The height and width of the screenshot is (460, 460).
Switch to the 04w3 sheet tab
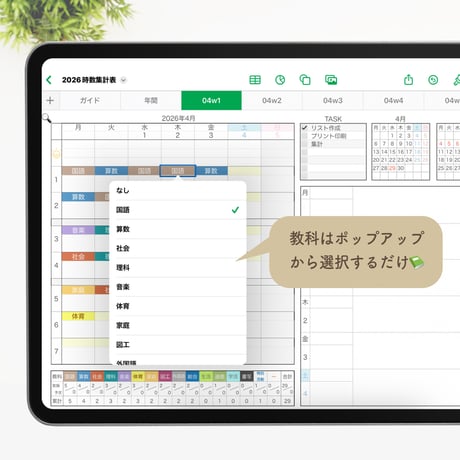point(333,100)
